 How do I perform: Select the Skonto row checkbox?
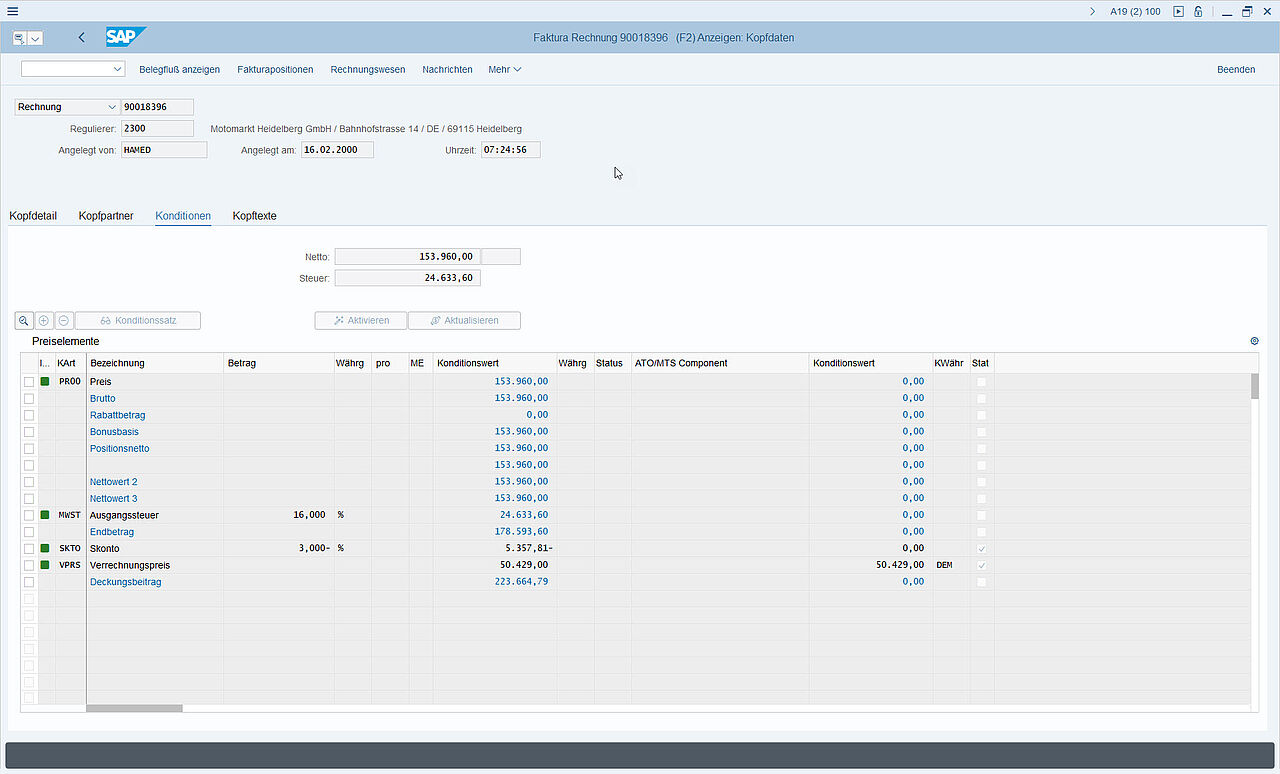[29, 548]
